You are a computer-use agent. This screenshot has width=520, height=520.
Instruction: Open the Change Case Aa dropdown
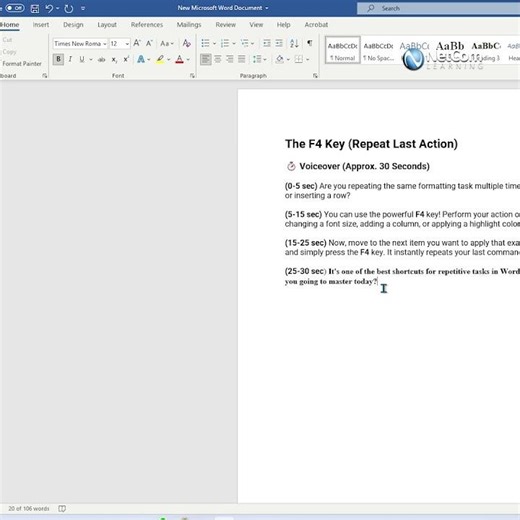(166, 43)
